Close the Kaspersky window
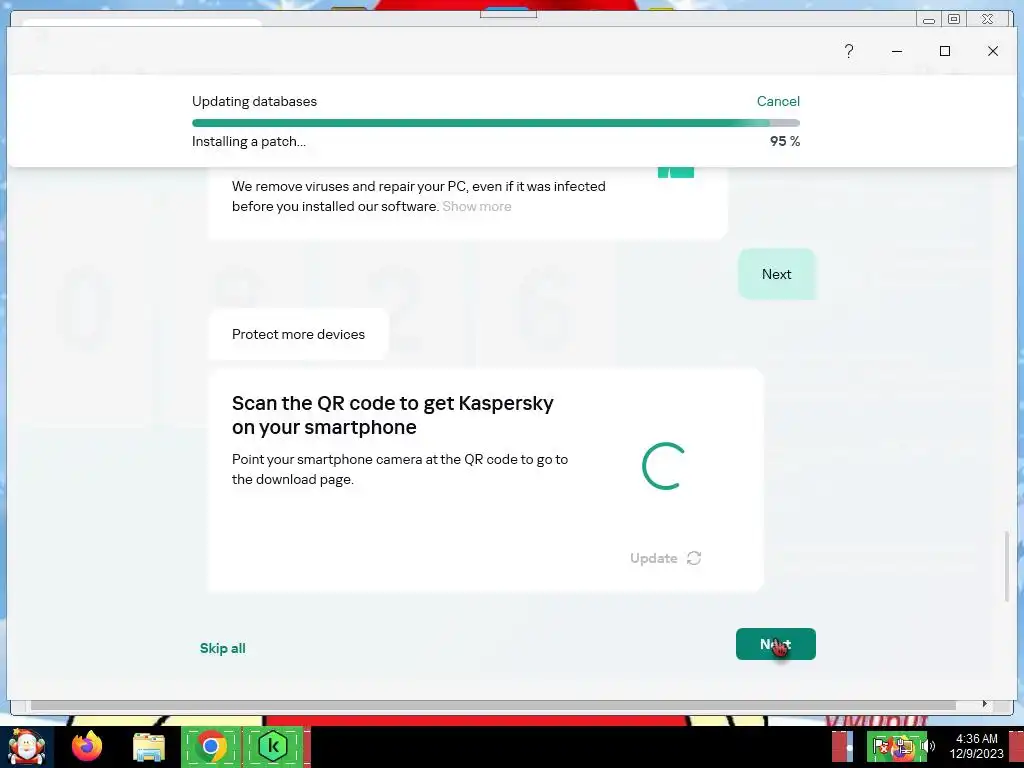 tap(993, 51)
